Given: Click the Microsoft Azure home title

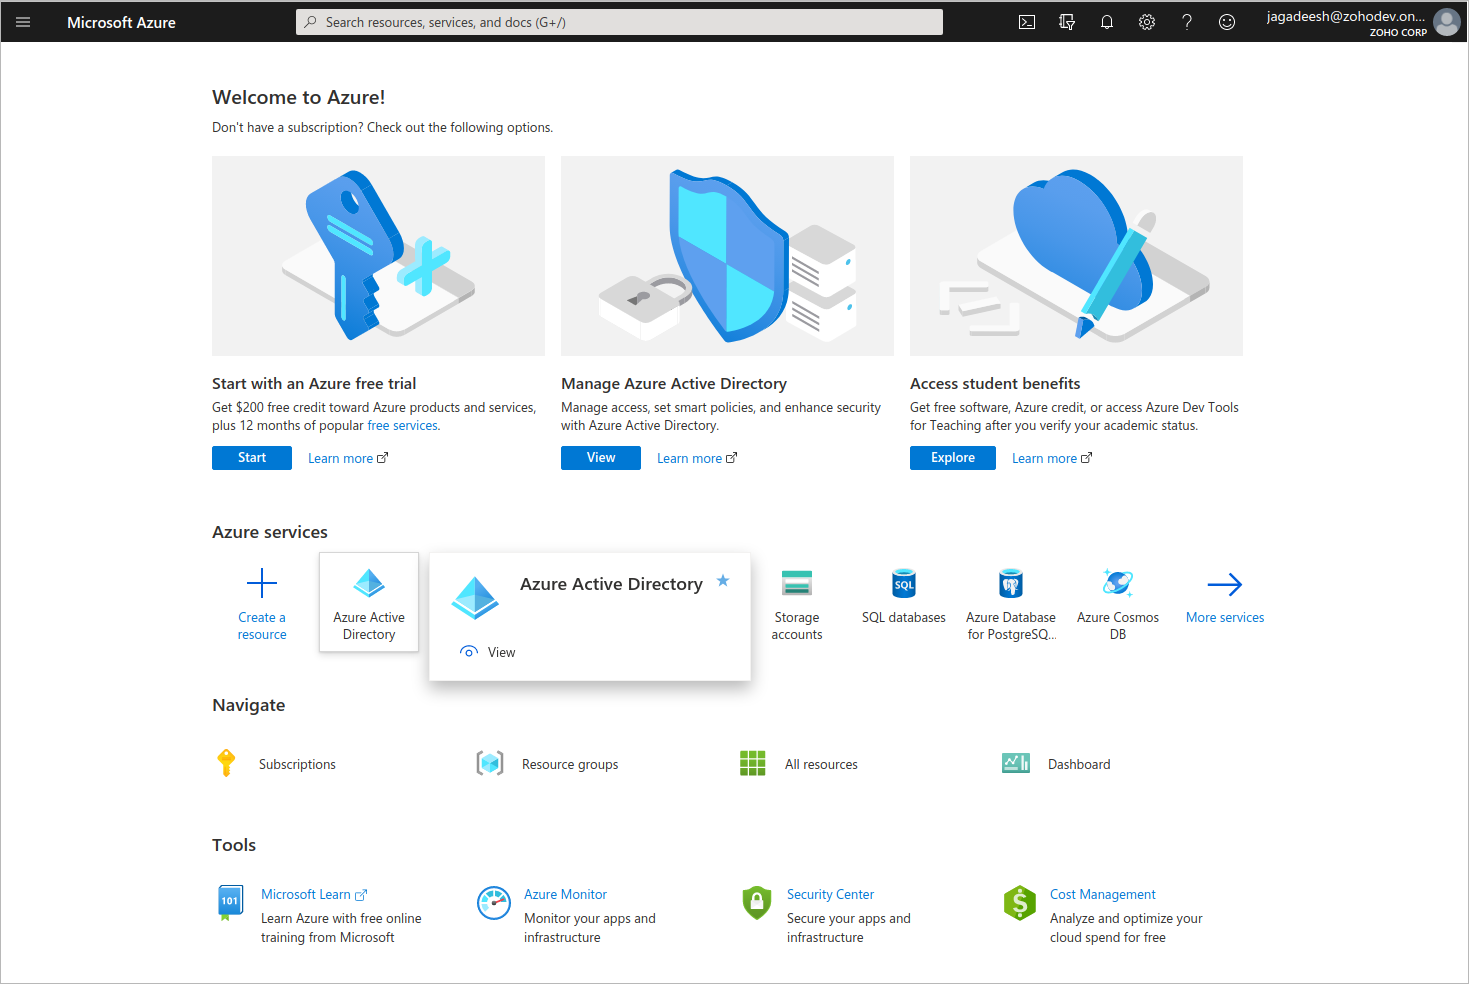Looking at the screenshot, I should point(121,22).
